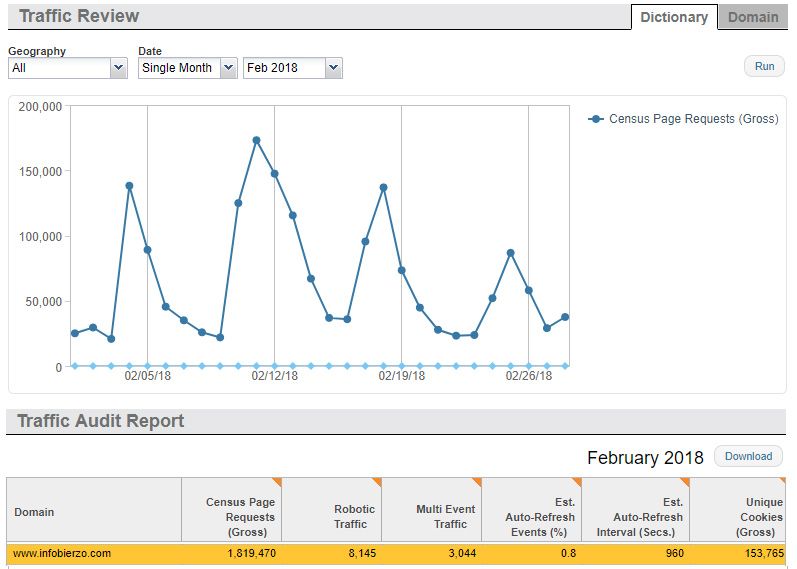Click orange corner marker on Census Page Requests header
The height and width of the screenshot is (569, 797).
pos(277,482)
